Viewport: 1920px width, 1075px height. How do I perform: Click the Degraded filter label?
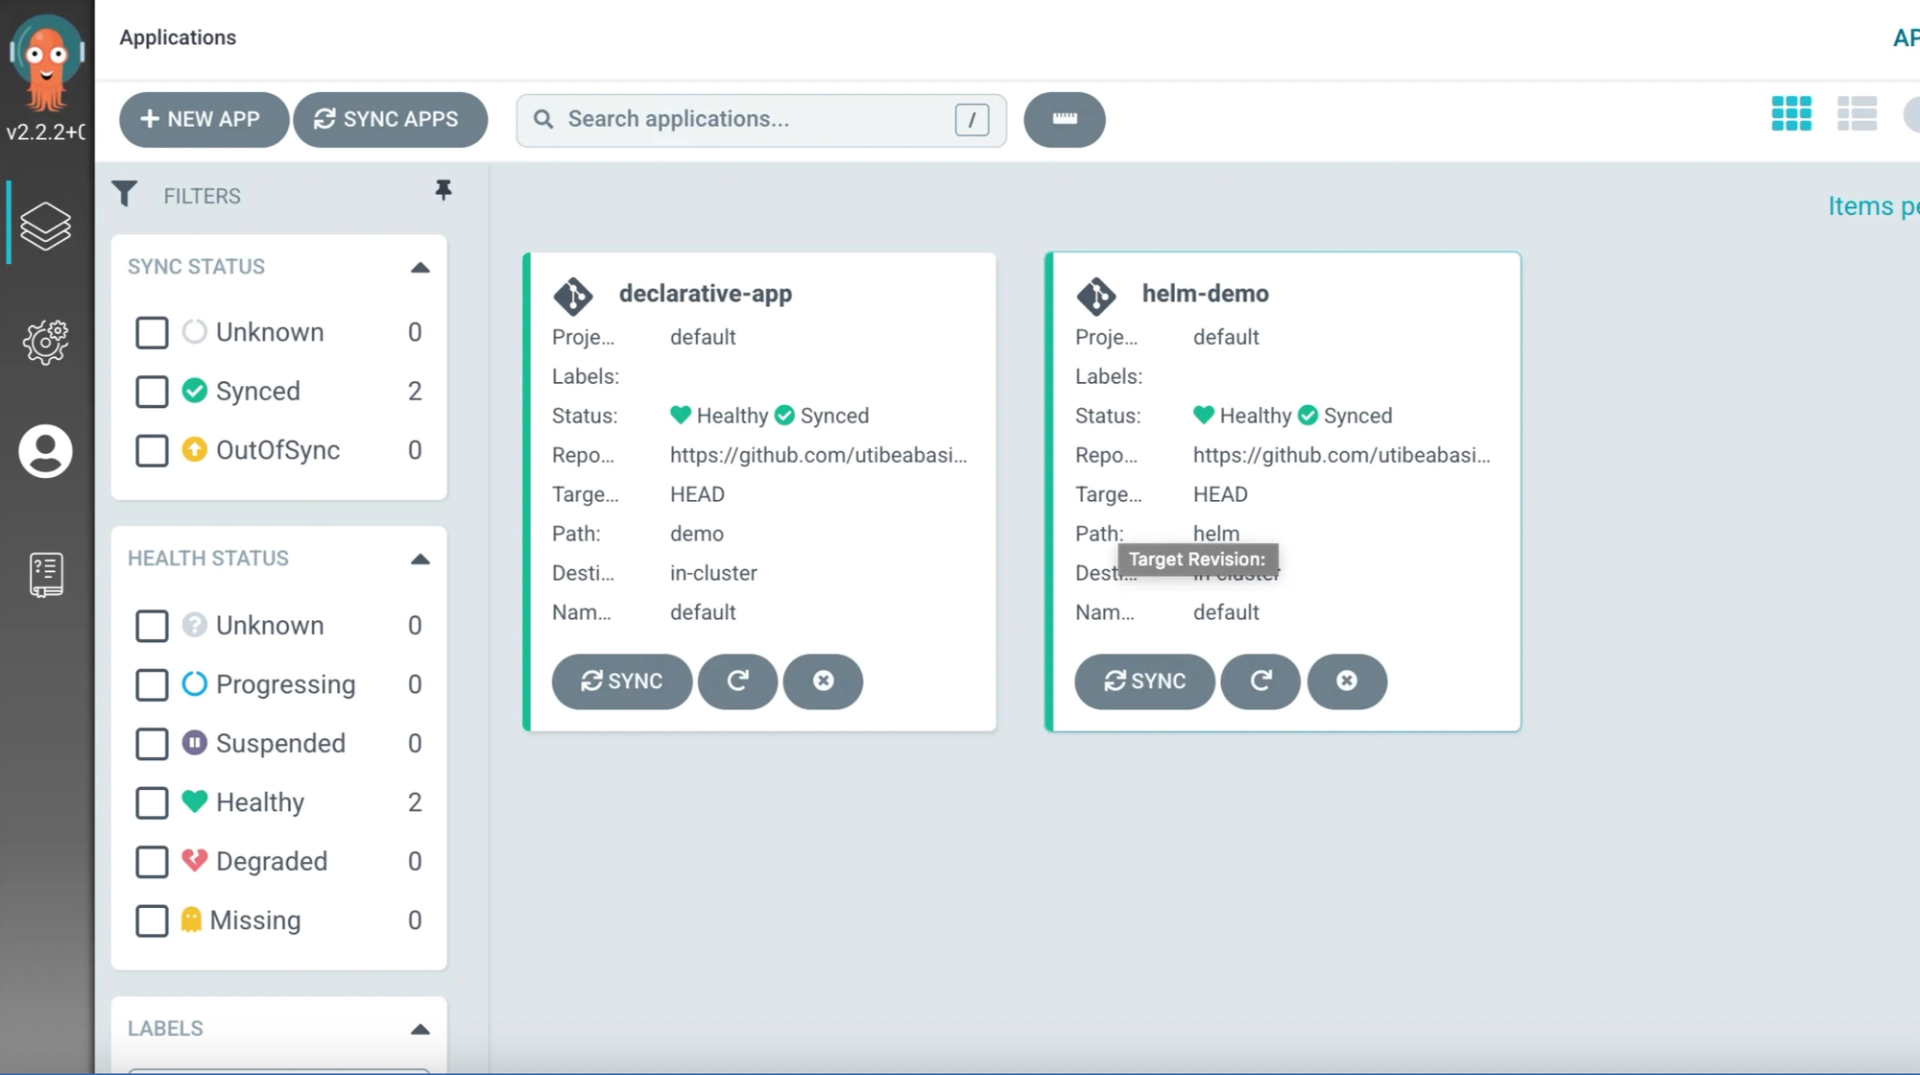pos(271,862)
